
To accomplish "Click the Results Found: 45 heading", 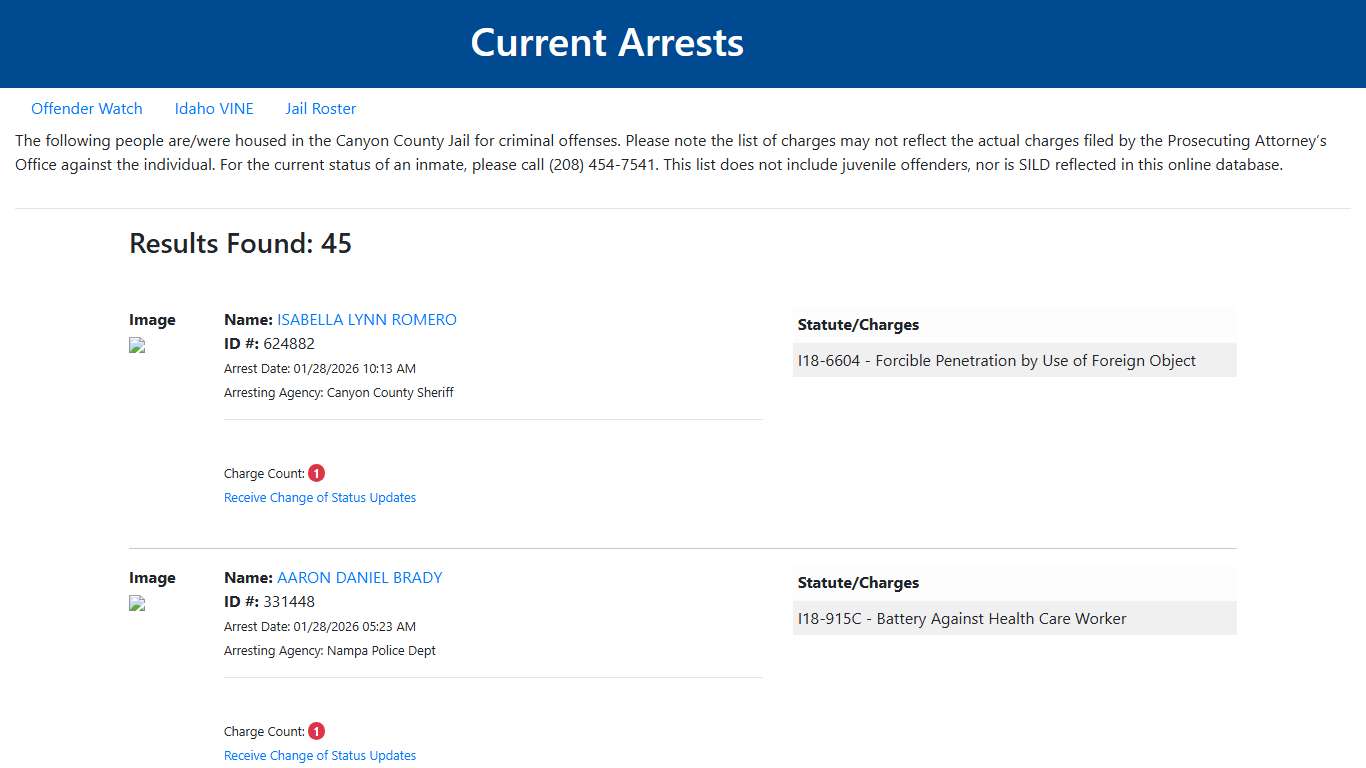I will tap(240, 243).
